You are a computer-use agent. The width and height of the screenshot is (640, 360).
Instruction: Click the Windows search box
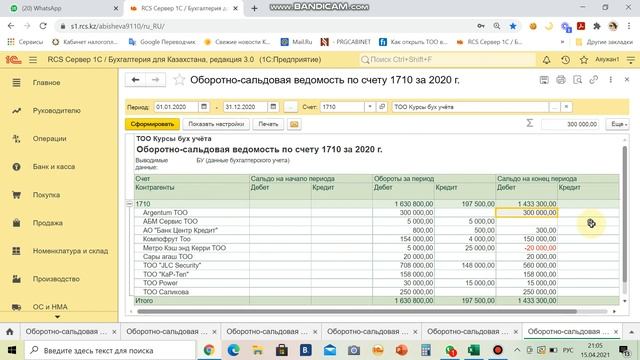tap(110, 350)
